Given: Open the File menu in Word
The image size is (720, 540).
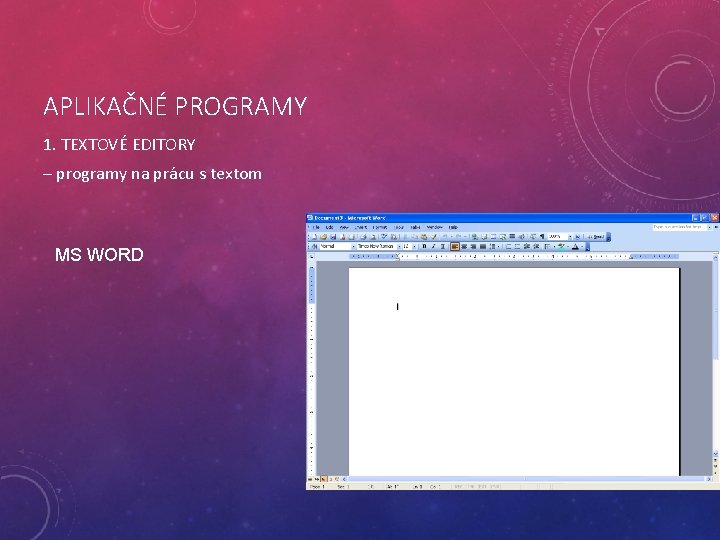Looking at the screenshot, I should click(x=317, y=227).
